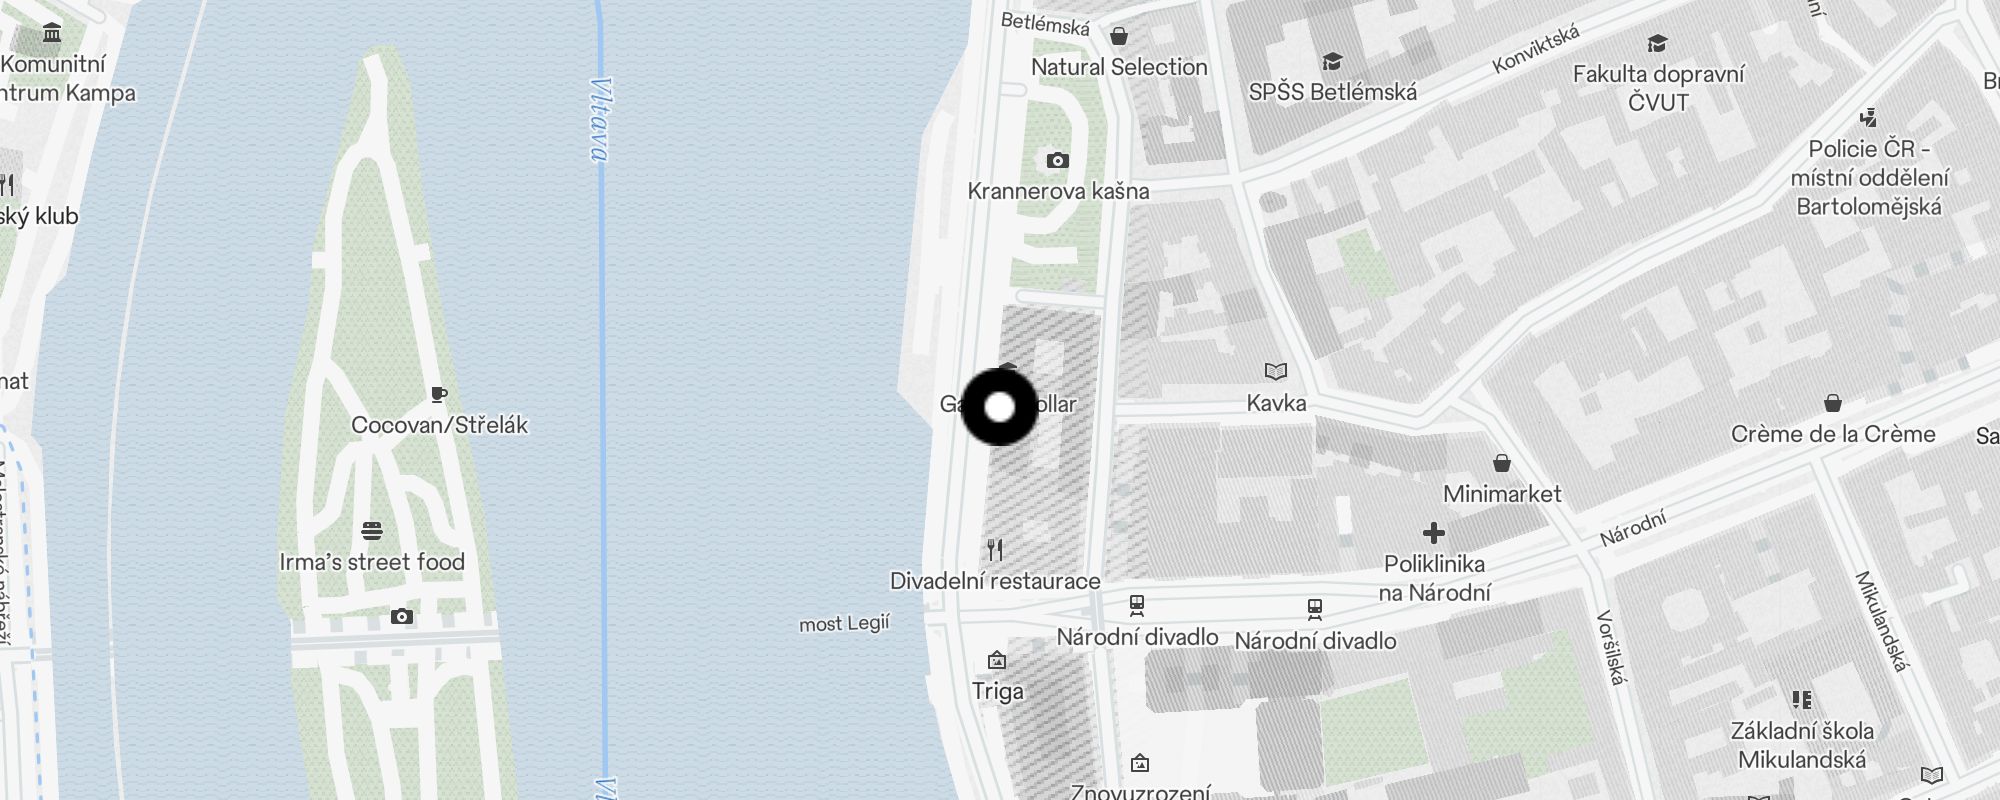Click the Irma's street food burger icon
Image resolution: width=2000 pixels, height=800 pixels.
tap(372, 530)
